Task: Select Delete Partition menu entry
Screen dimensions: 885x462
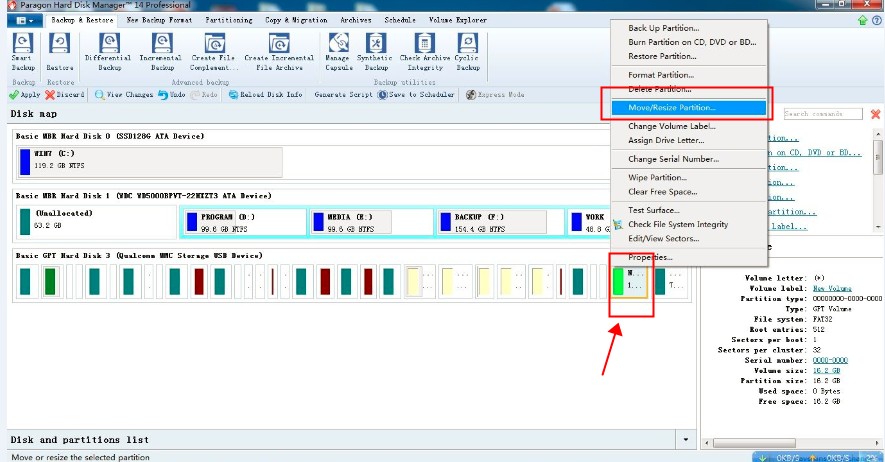Action: 689,89
